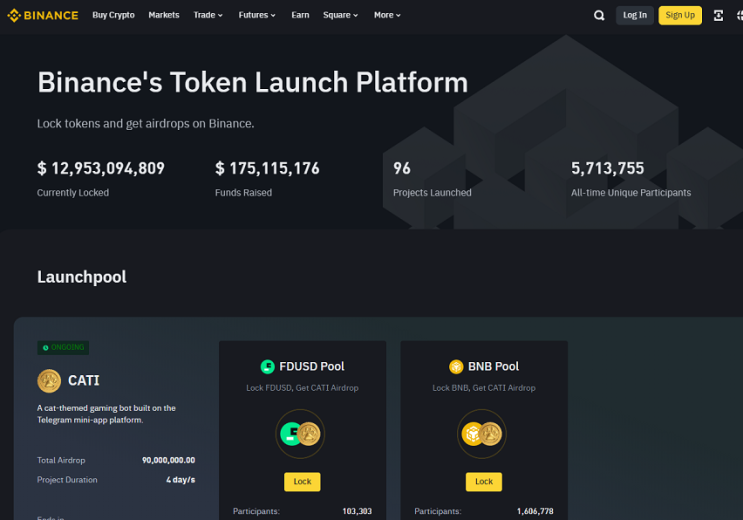Click the Launchpool section heading
This screenshot has height=520, width=743.
click(82, 277)
